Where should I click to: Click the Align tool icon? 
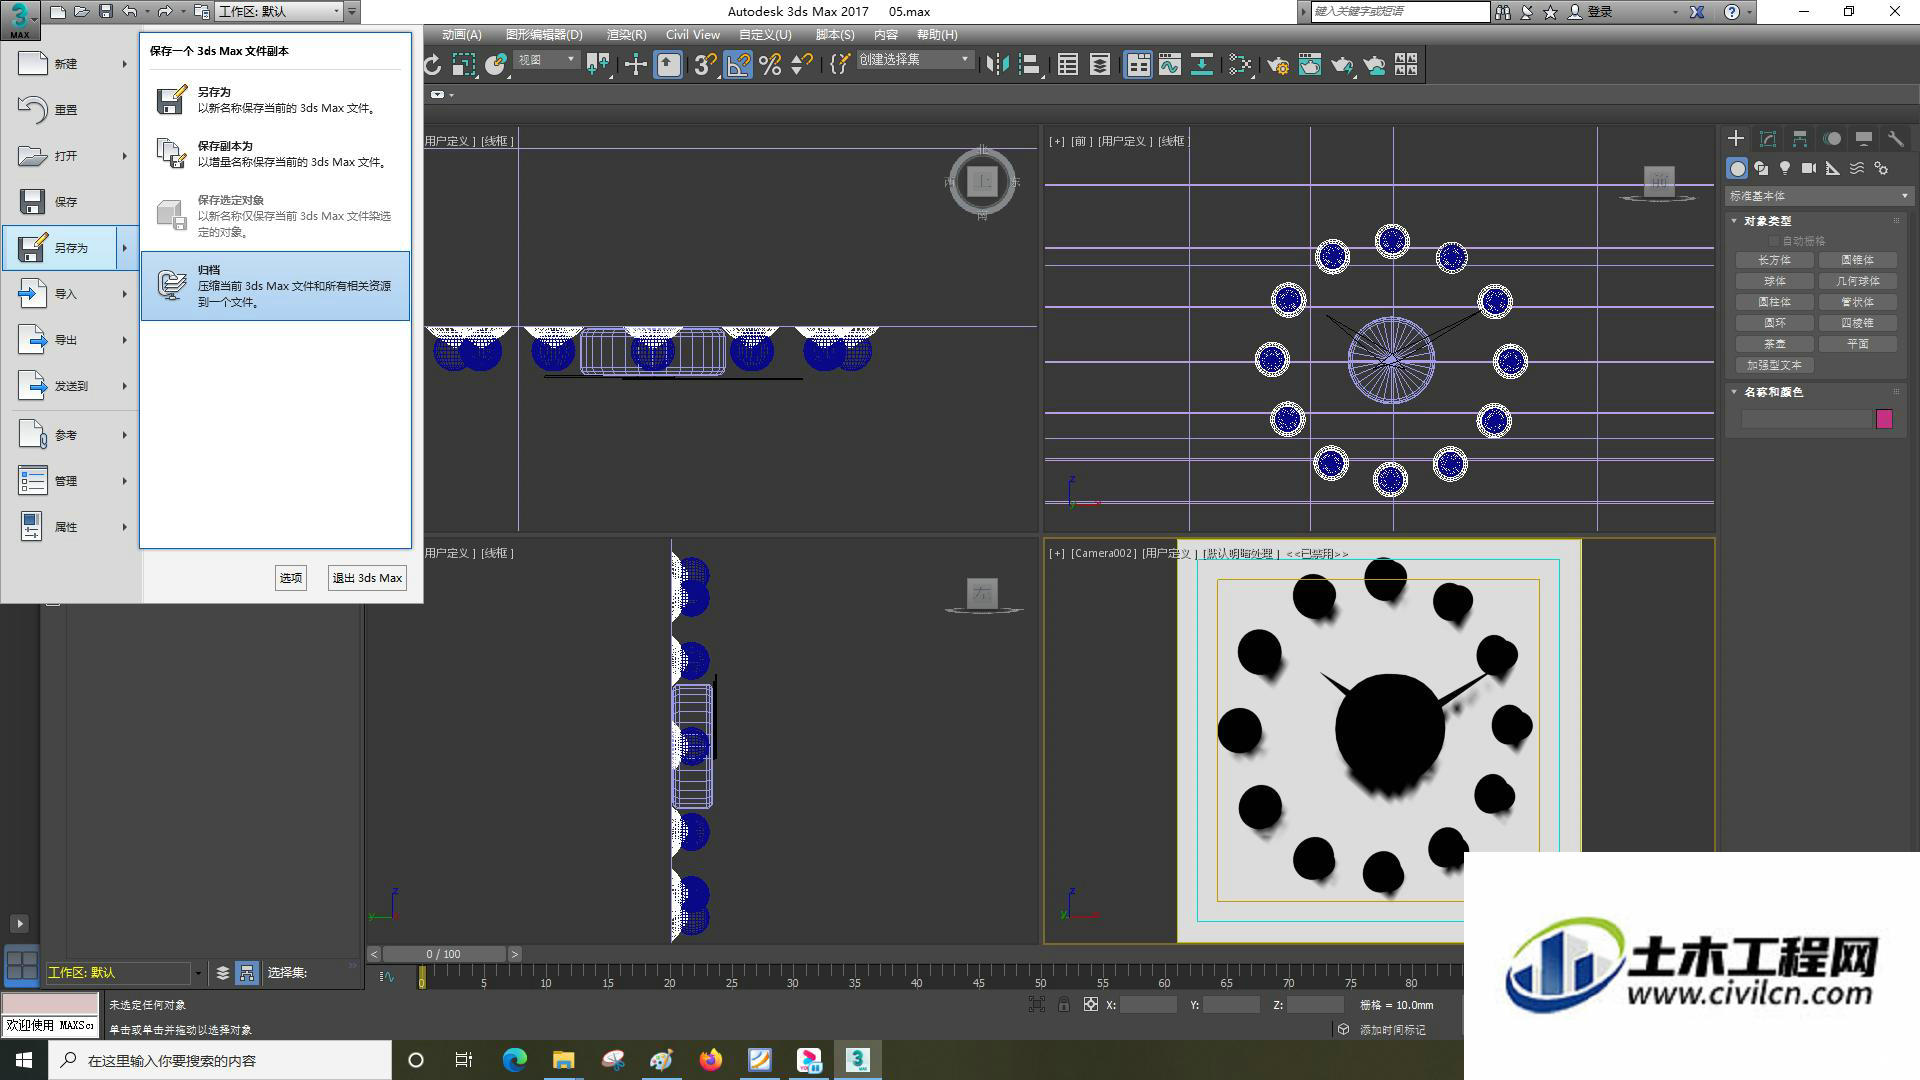click(x=1029, y=65)
